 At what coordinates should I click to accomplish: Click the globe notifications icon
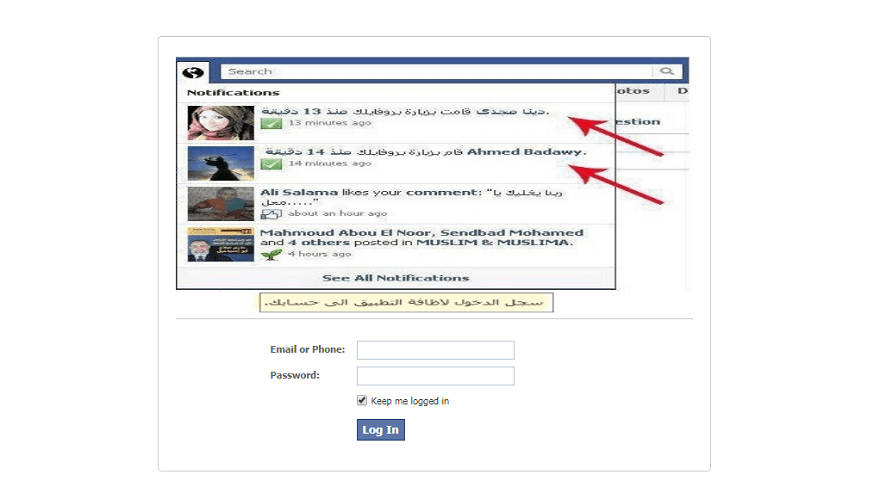193,72
